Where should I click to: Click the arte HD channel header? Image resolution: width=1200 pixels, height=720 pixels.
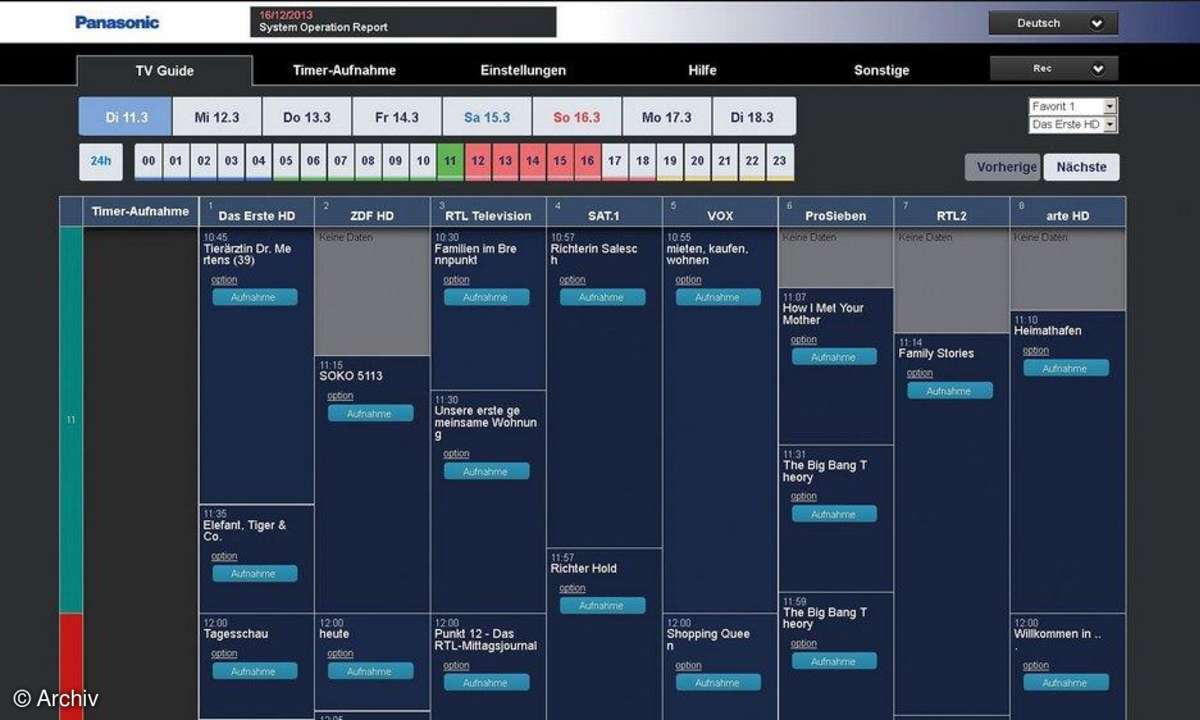click(1068, 212)
